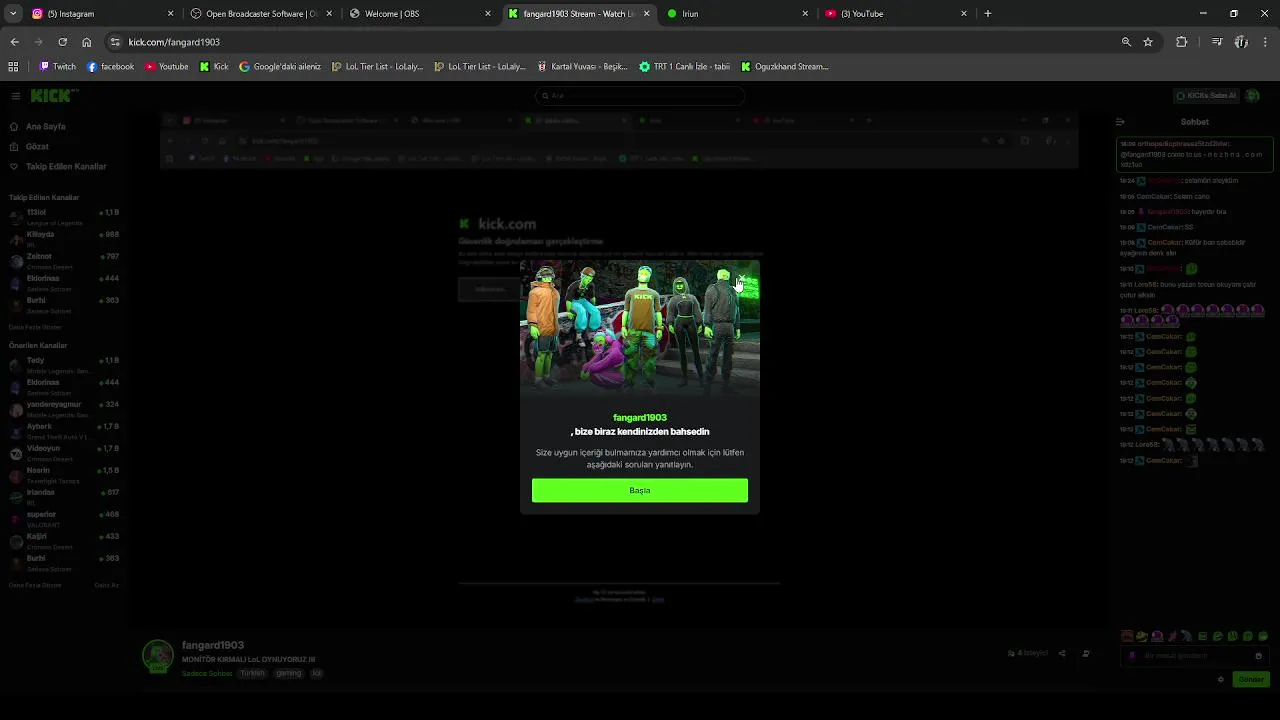Image resolution: width=1280 pixels, height=720 pixels.
Task: Open the apps grid in bookmarks bar
Action: (13, 67)
